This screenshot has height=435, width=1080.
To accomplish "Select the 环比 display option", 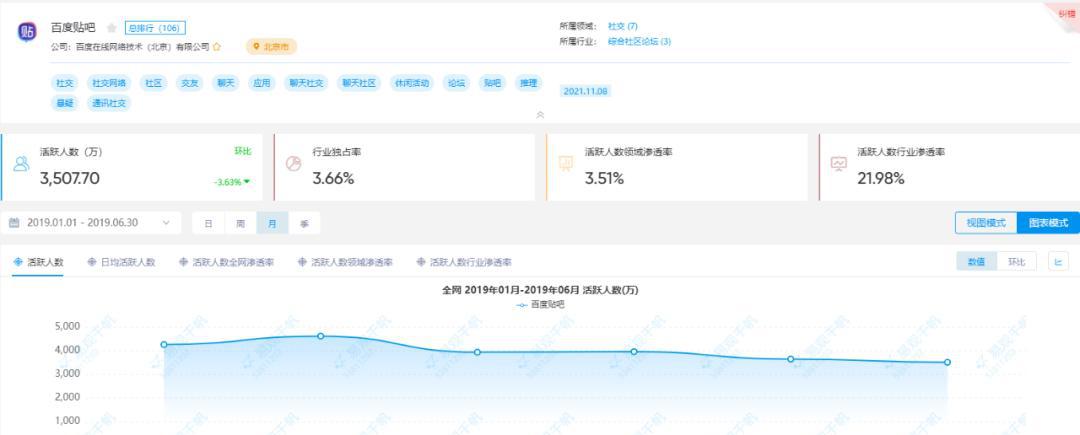I will pos(1017,262).
